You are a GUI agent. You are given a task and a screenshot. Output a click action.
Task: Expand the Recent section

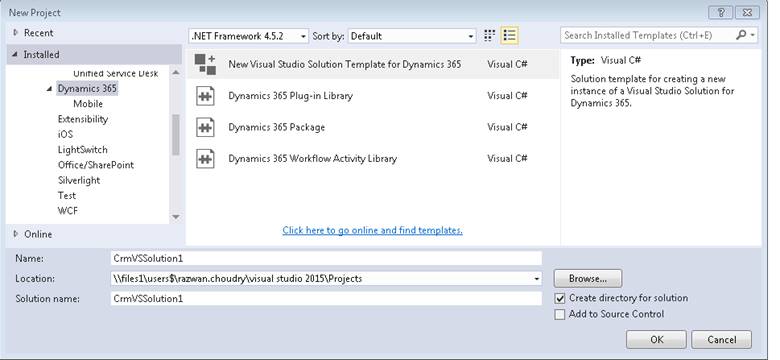tap(15, 33)
